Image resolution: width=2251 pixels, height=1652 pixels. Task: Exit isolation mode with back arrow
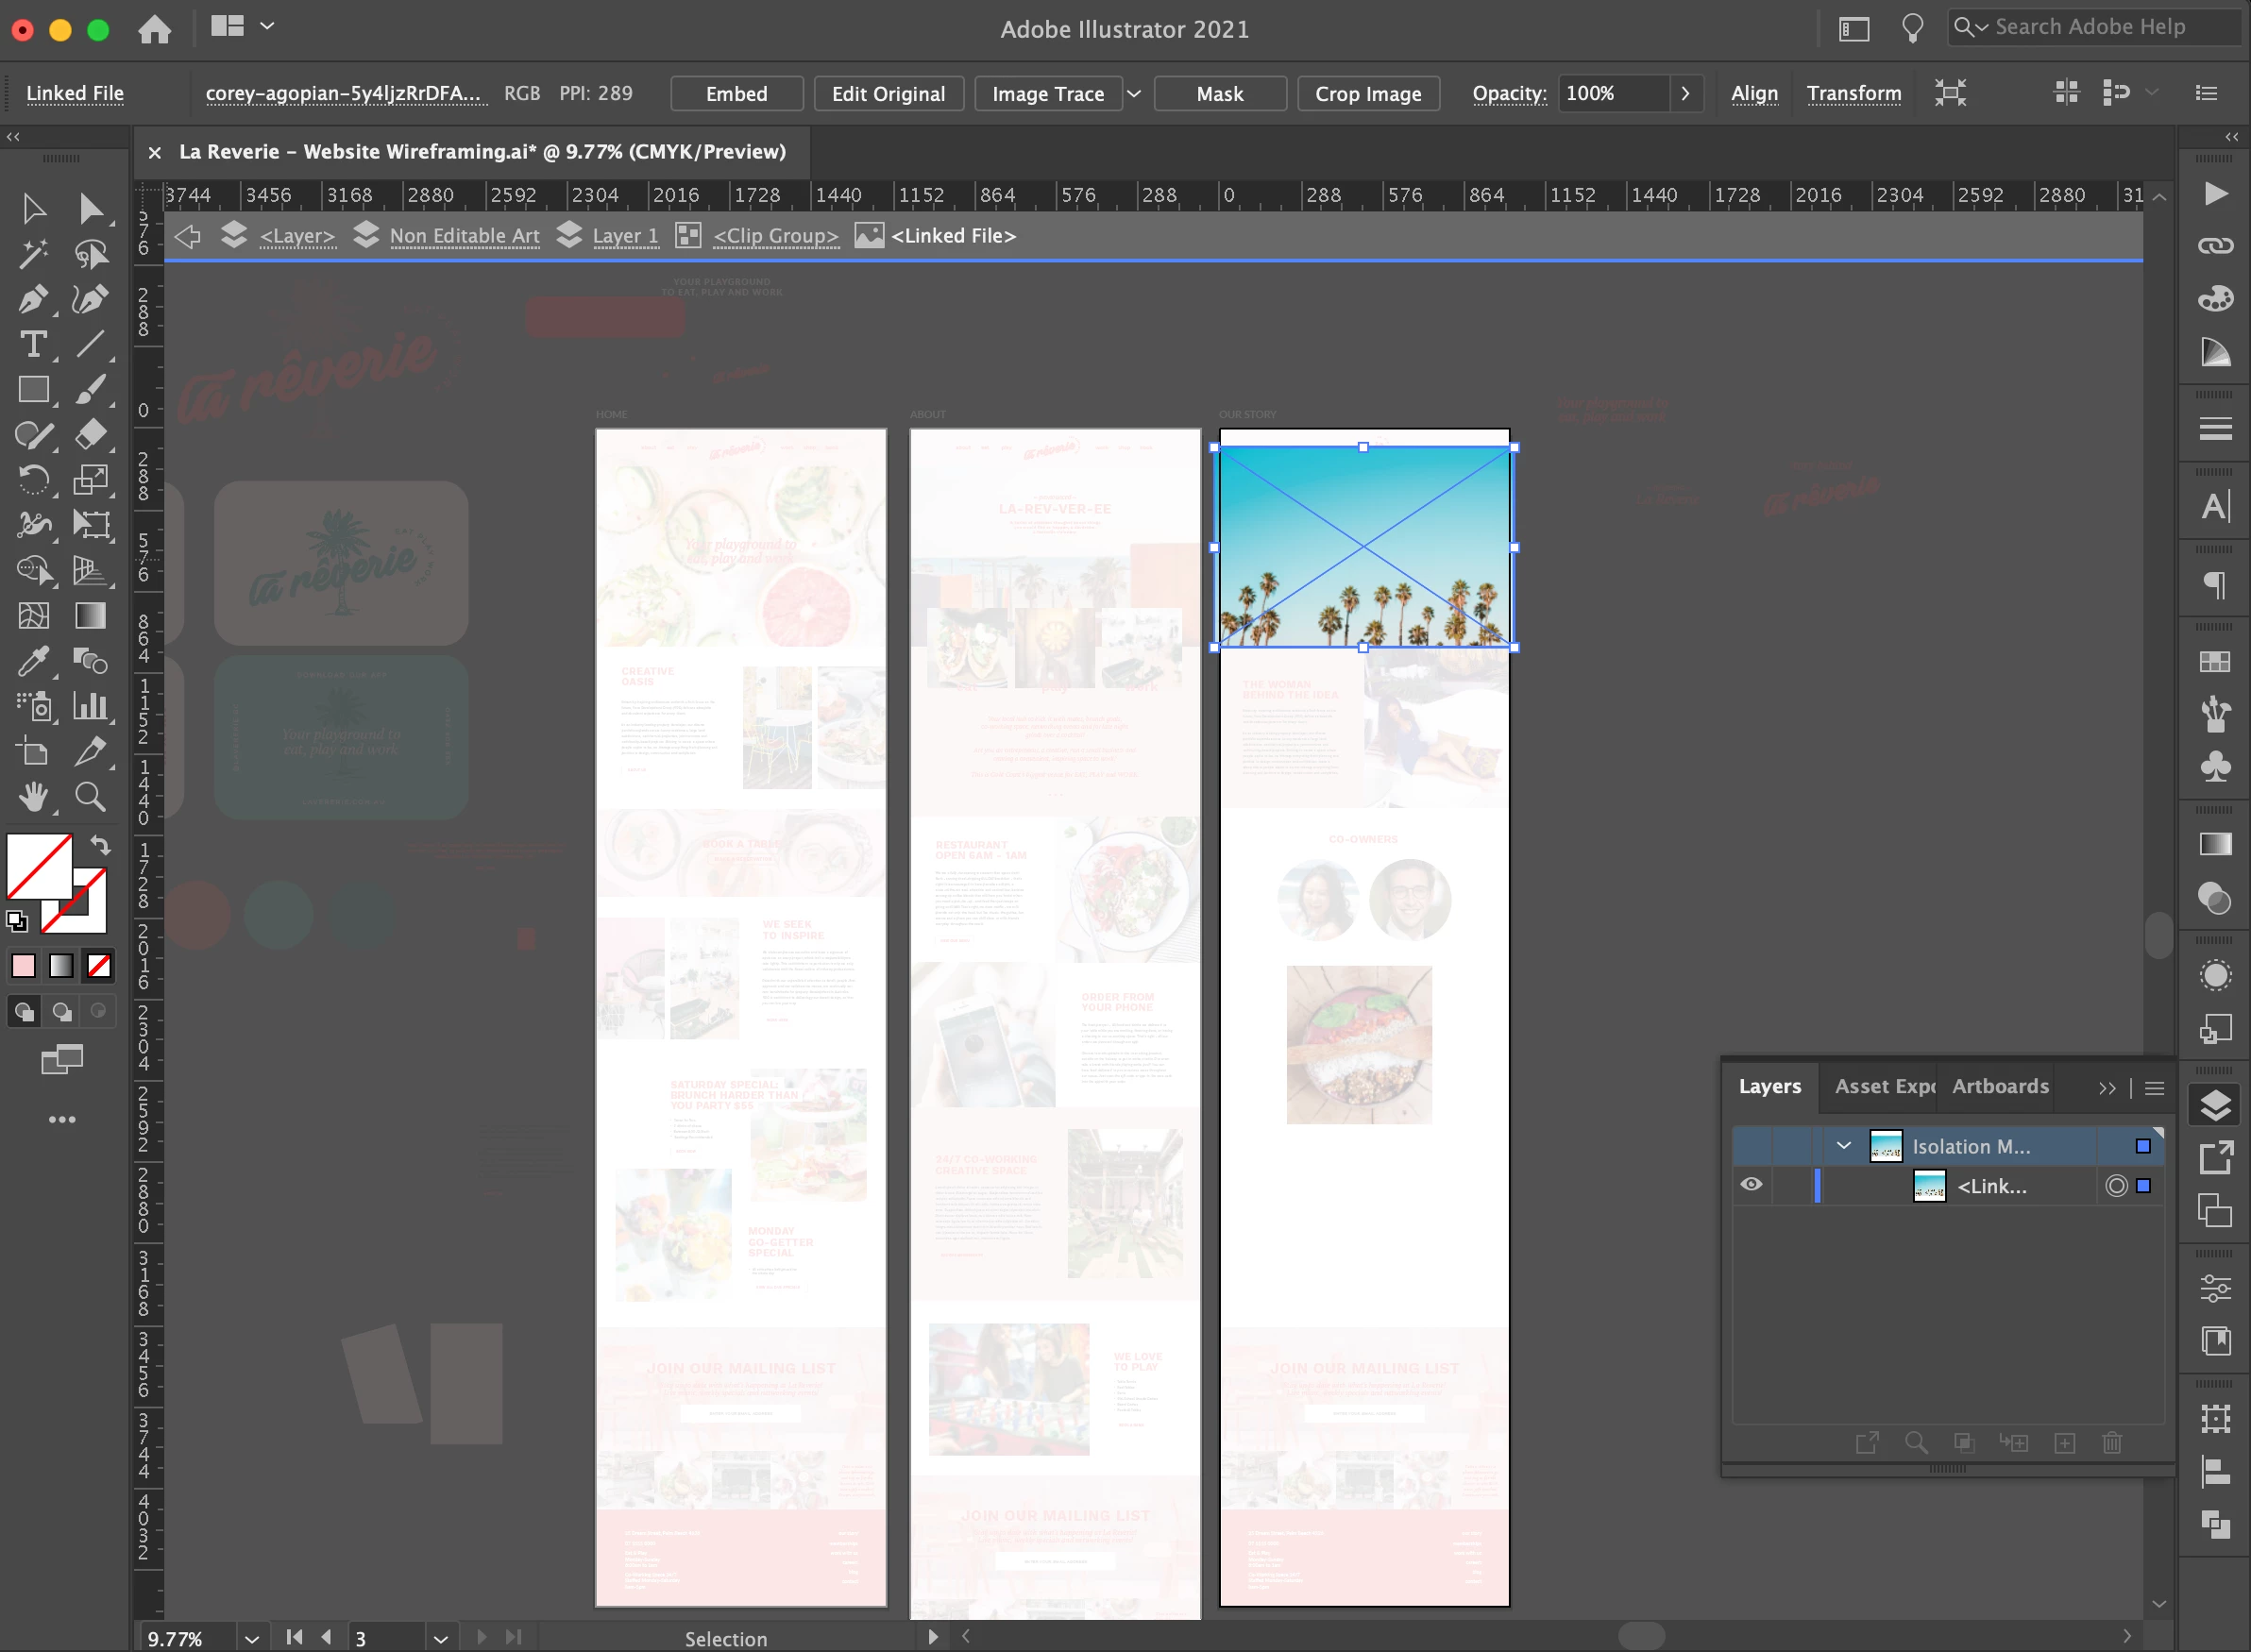187,236
